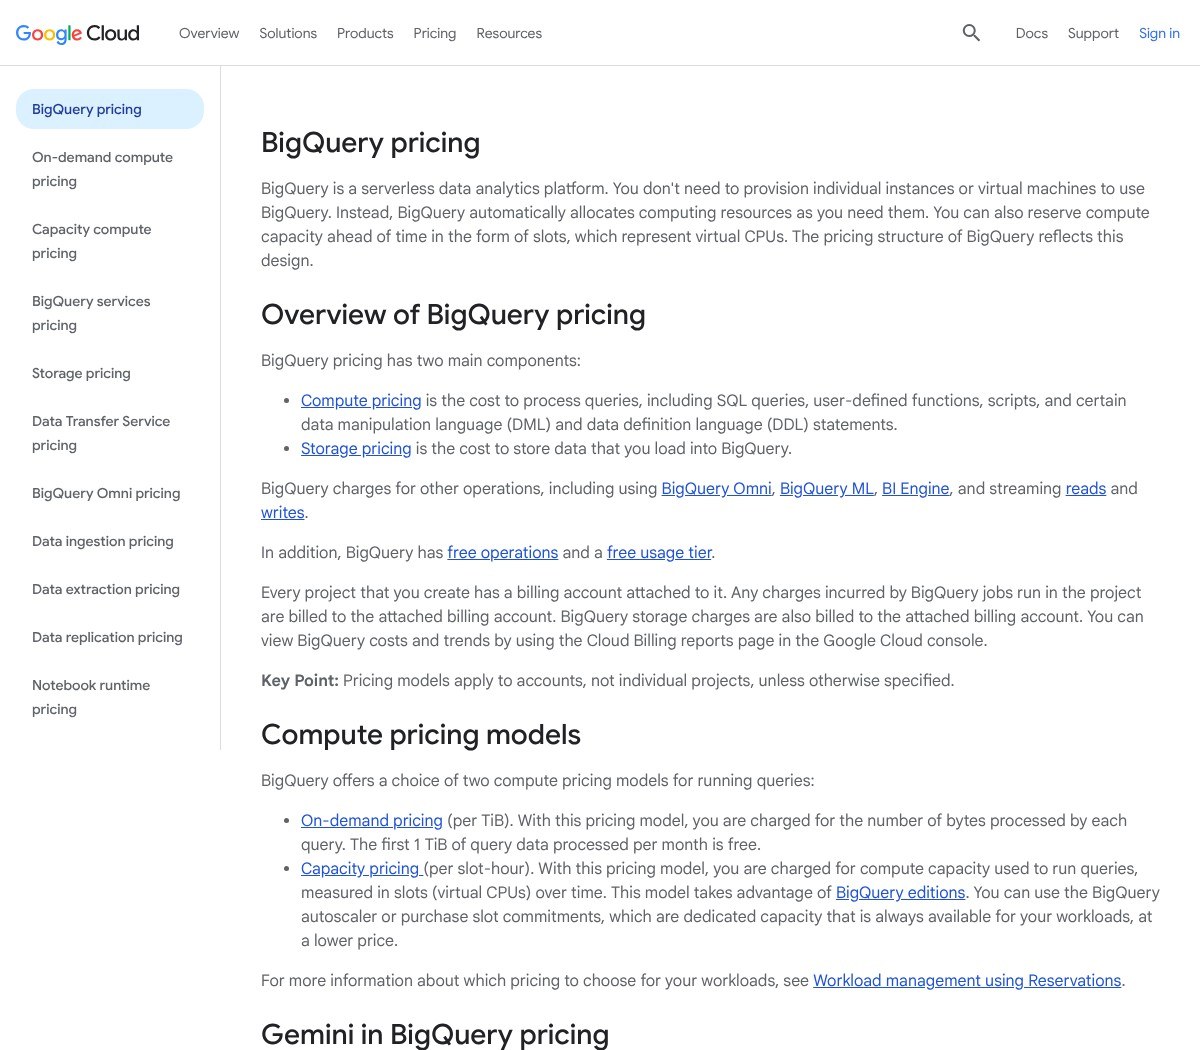Open the Pricing menu

(x=435, y=33)
